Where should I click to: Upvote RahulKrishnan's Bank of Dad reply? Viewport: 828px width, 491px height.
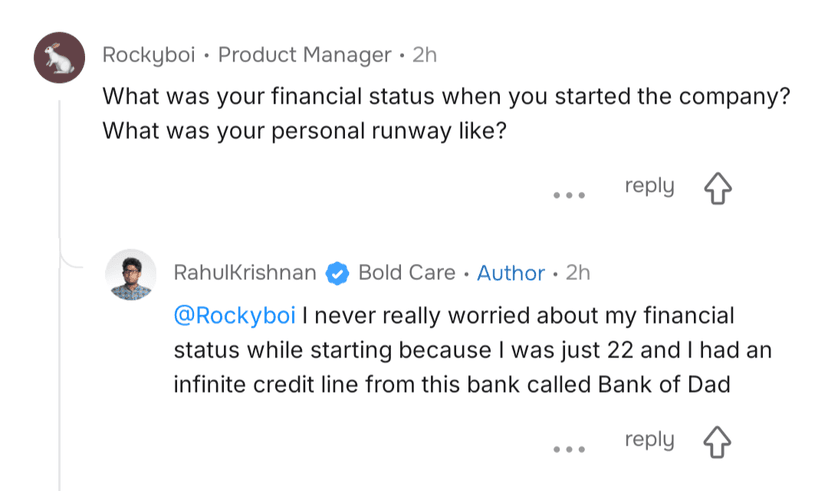pyautogui.click(x=718, y=443)
